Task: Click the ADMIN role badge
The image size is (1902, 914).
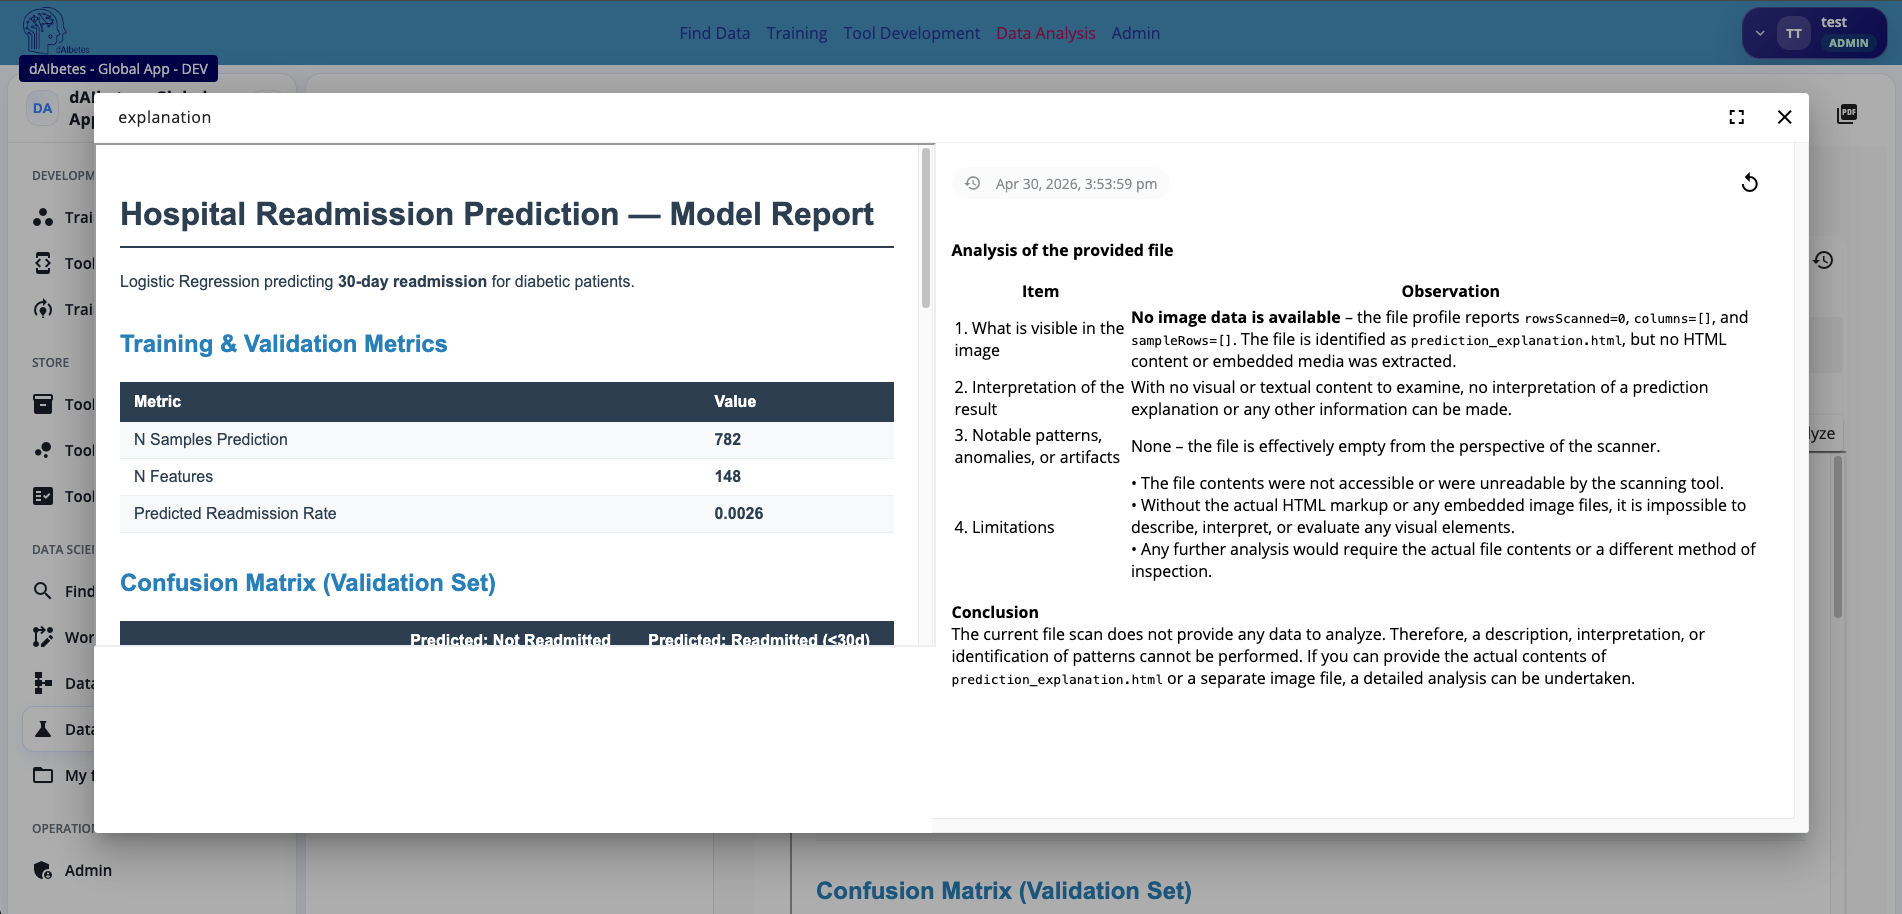Action: (1848, 43)
